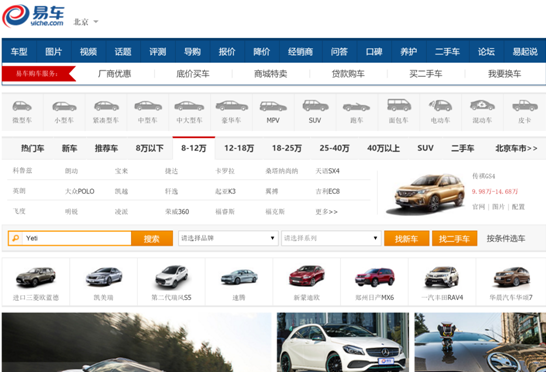Expand the 请选择品牌 brand dropdown
Viewport: 546px width, 373px height.
[228, 238]
